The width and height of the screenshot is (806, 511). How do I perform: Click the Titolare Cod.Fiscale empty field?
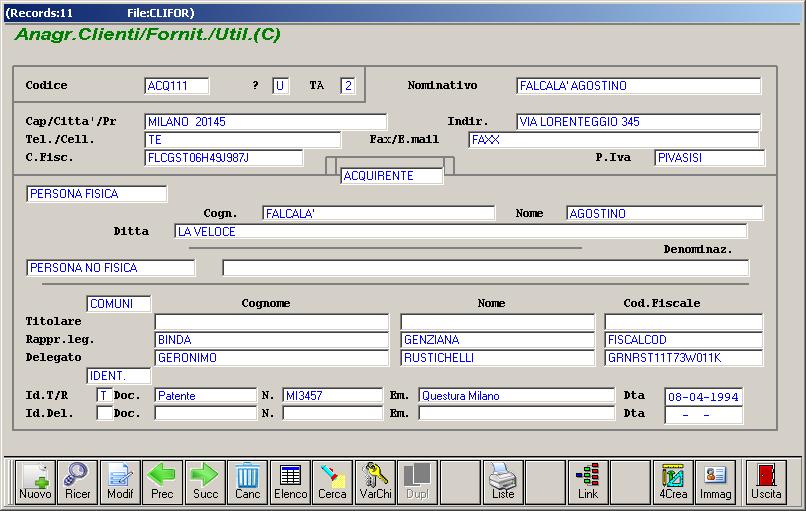click(684, 322)
